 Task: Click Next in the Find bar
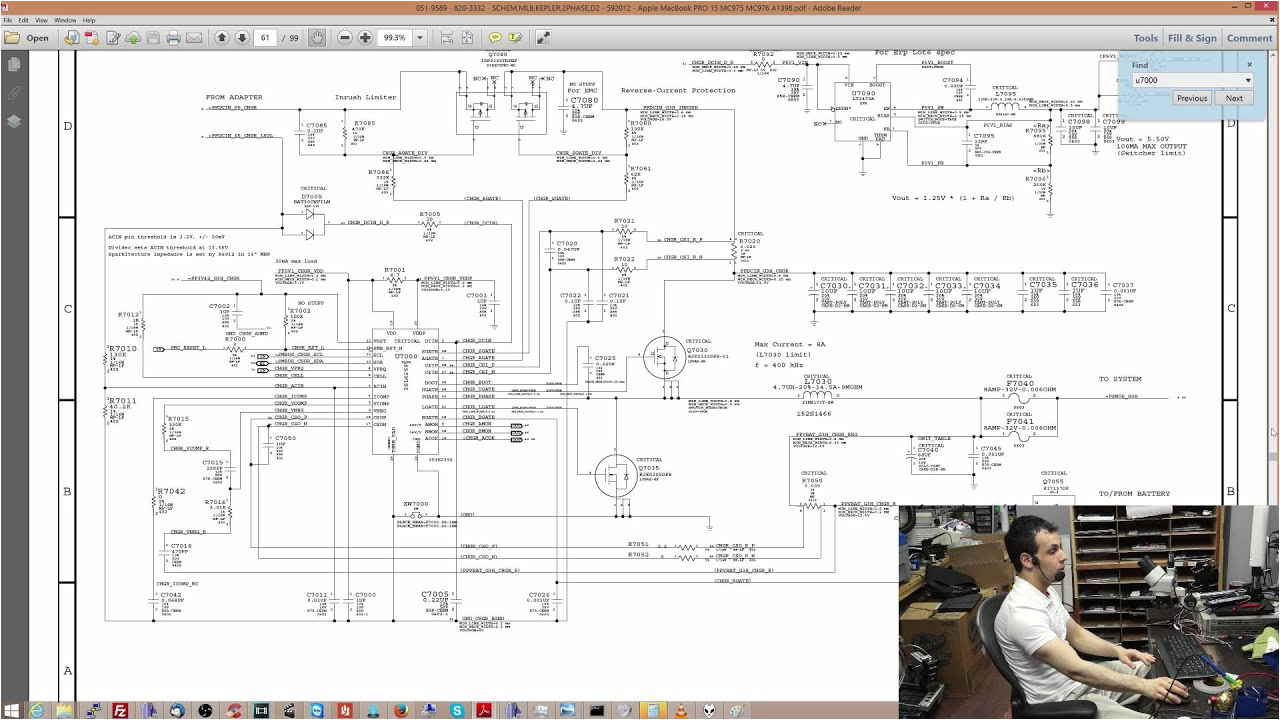(1234, 98)
